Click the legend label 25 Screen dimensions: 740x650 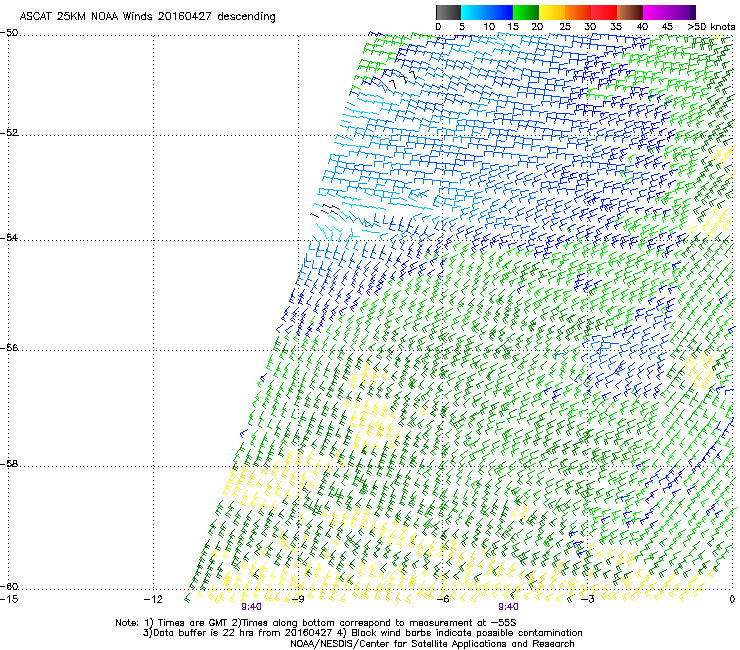tap(565, 27)
